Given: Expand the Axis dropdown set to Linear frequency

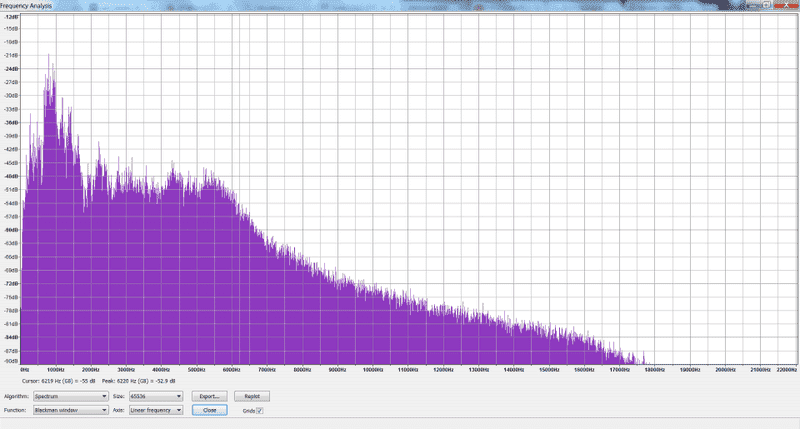Looking at the screenshot, I should click(155, 410).
